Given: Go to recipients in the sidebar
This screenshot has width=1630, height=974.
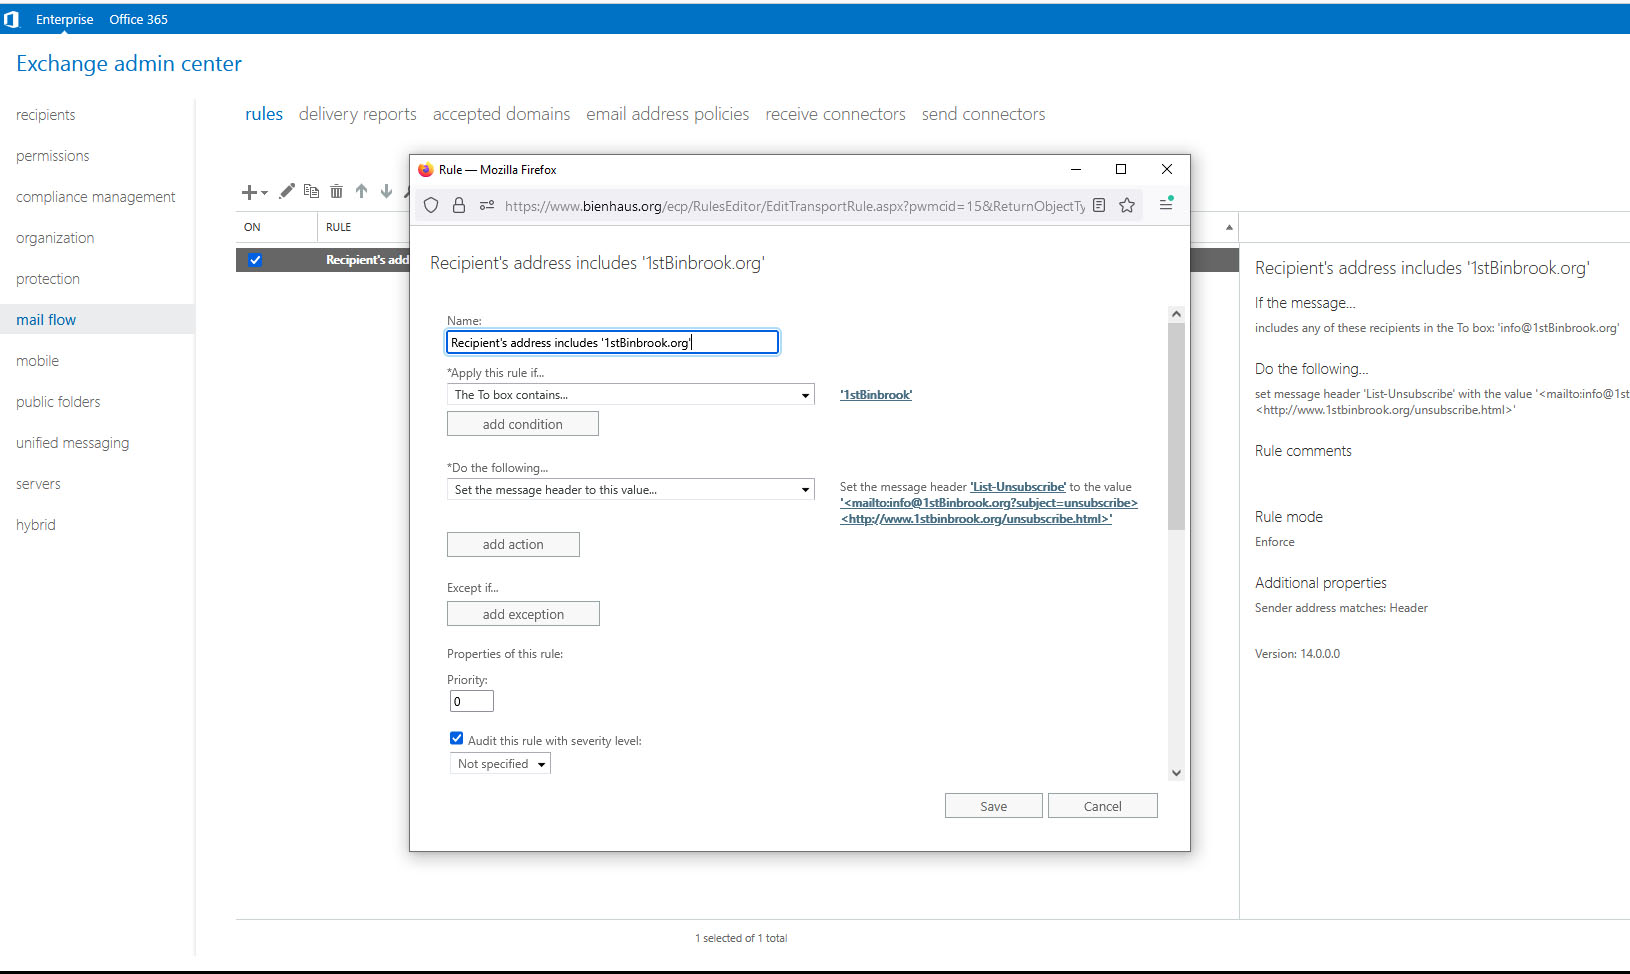Looking at the screenshot, I should [x=46, y=115].
